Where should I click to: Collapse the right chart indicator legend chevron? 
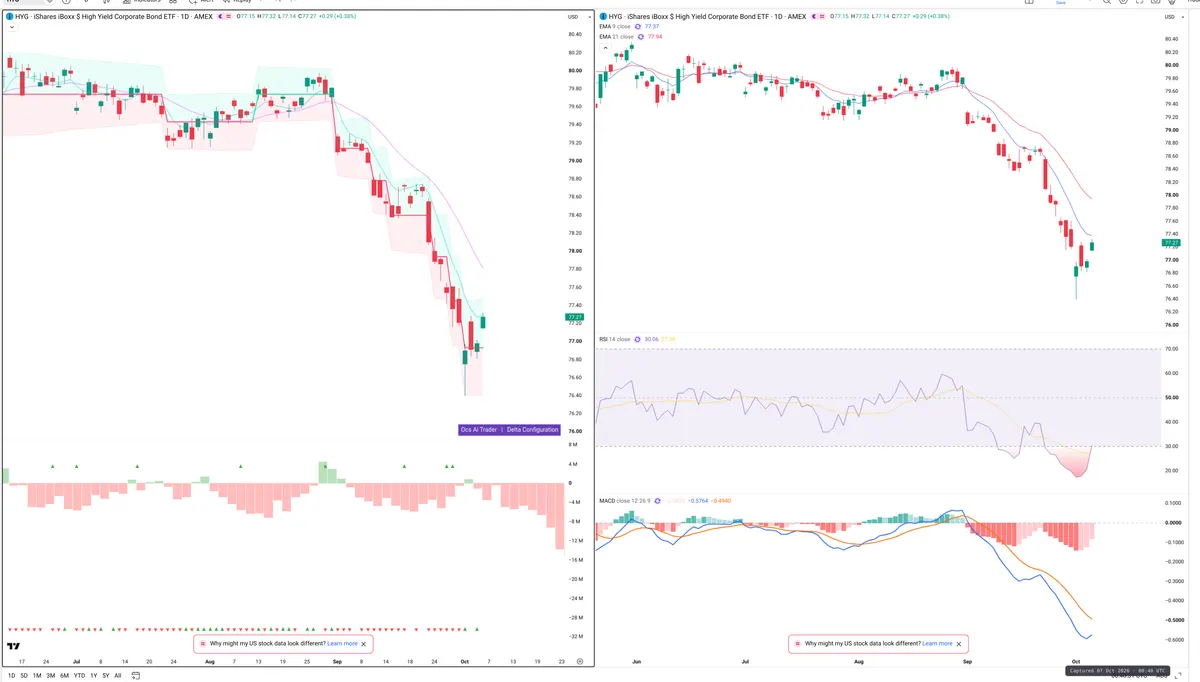pyautogui.click(x=603, y=46)
